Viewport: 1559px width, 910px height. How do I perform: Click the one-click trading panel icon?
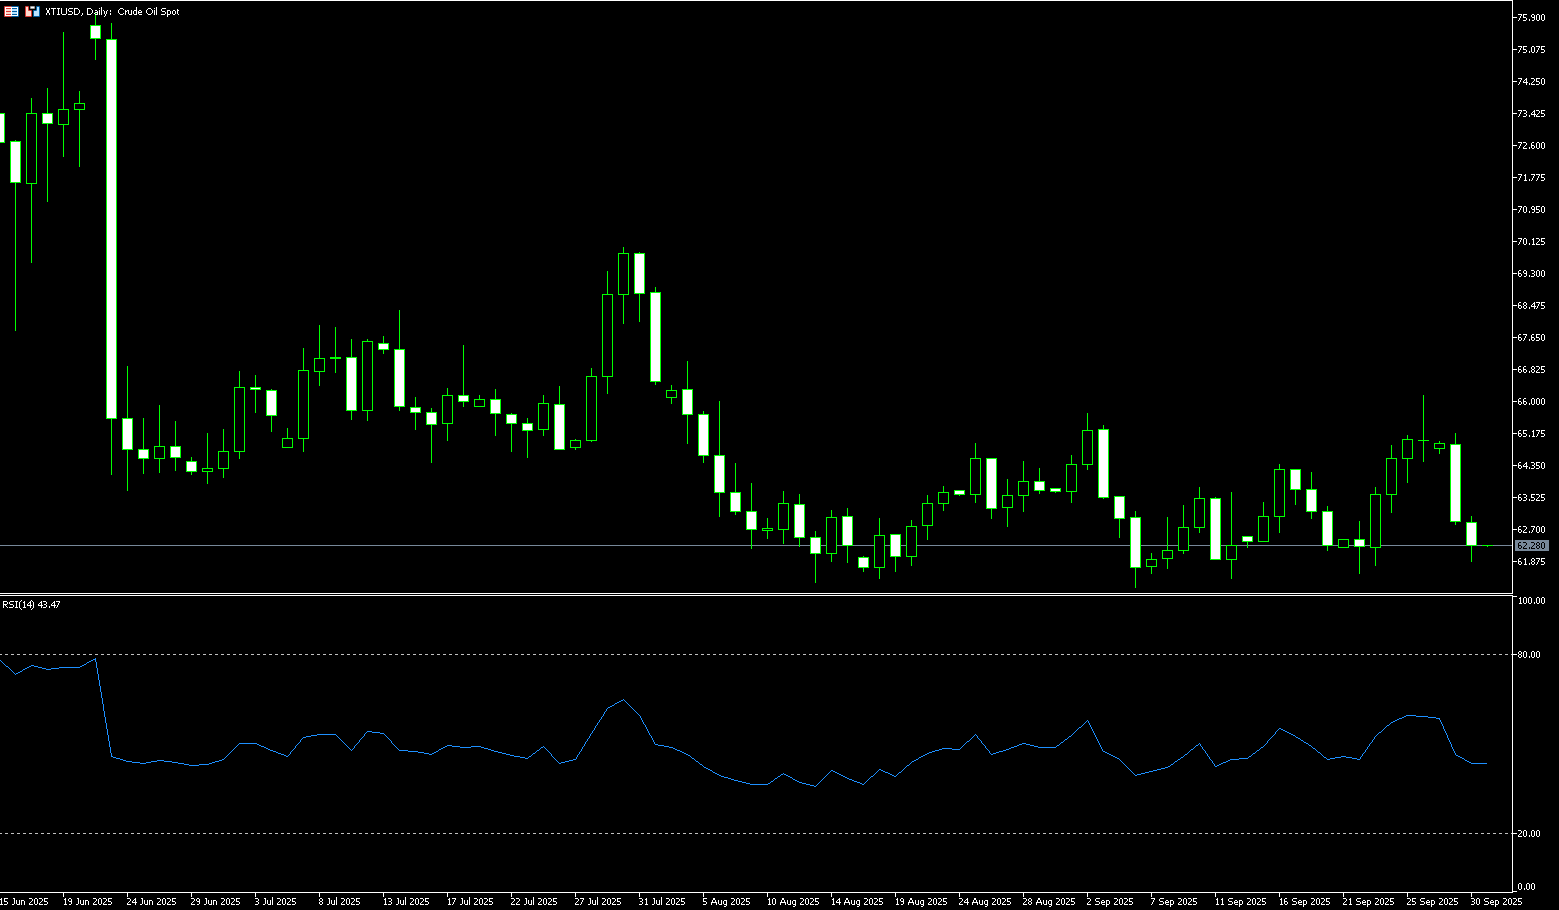11,11
